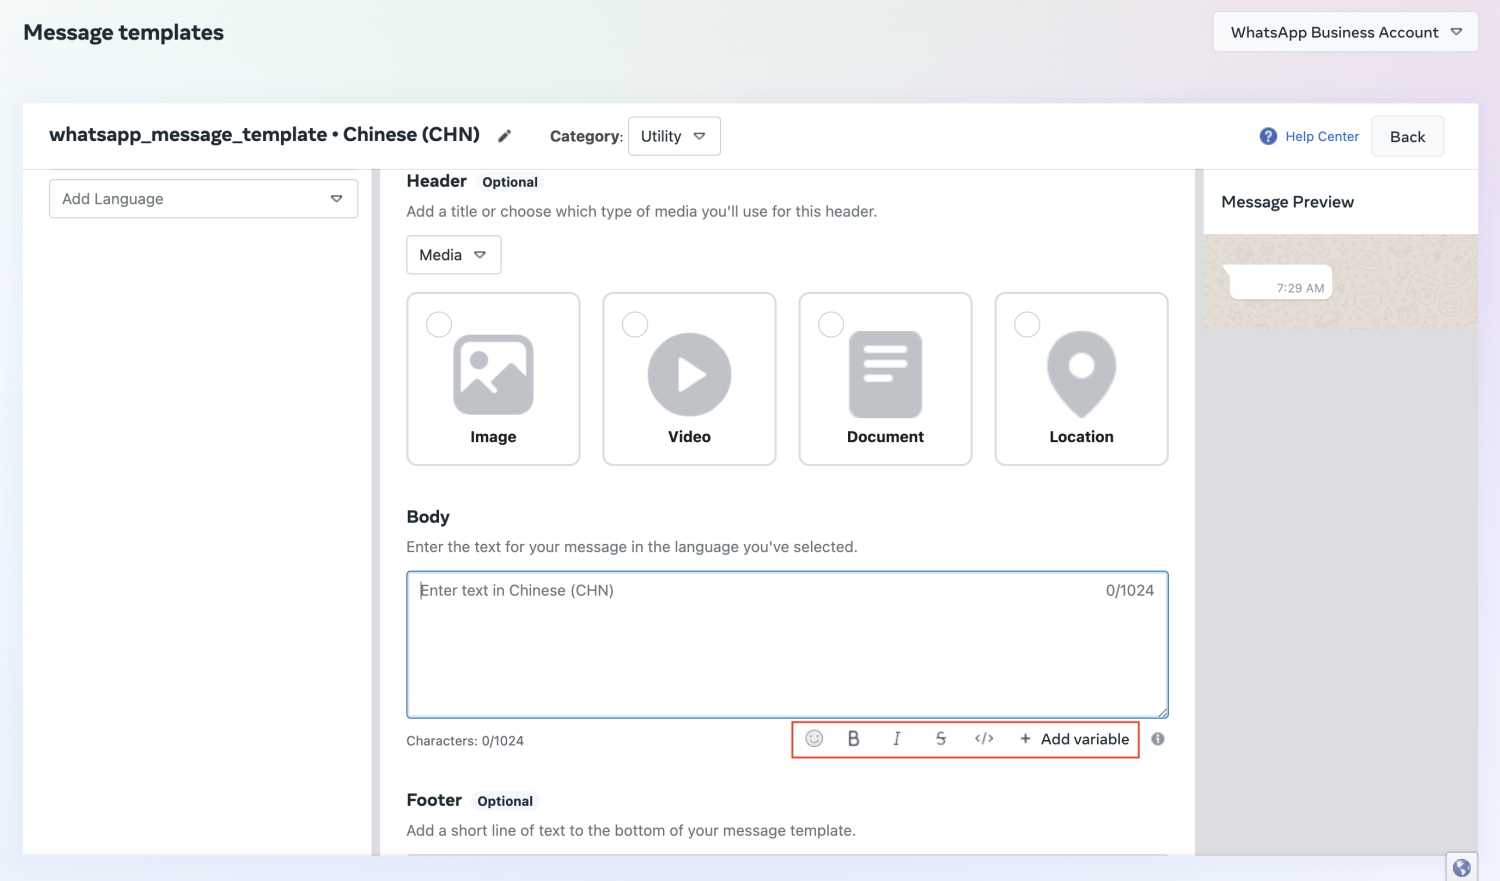
Task: Click the 7:29 AM preview message bubble
Action: pyautogui.click(x=1278, y=282)
